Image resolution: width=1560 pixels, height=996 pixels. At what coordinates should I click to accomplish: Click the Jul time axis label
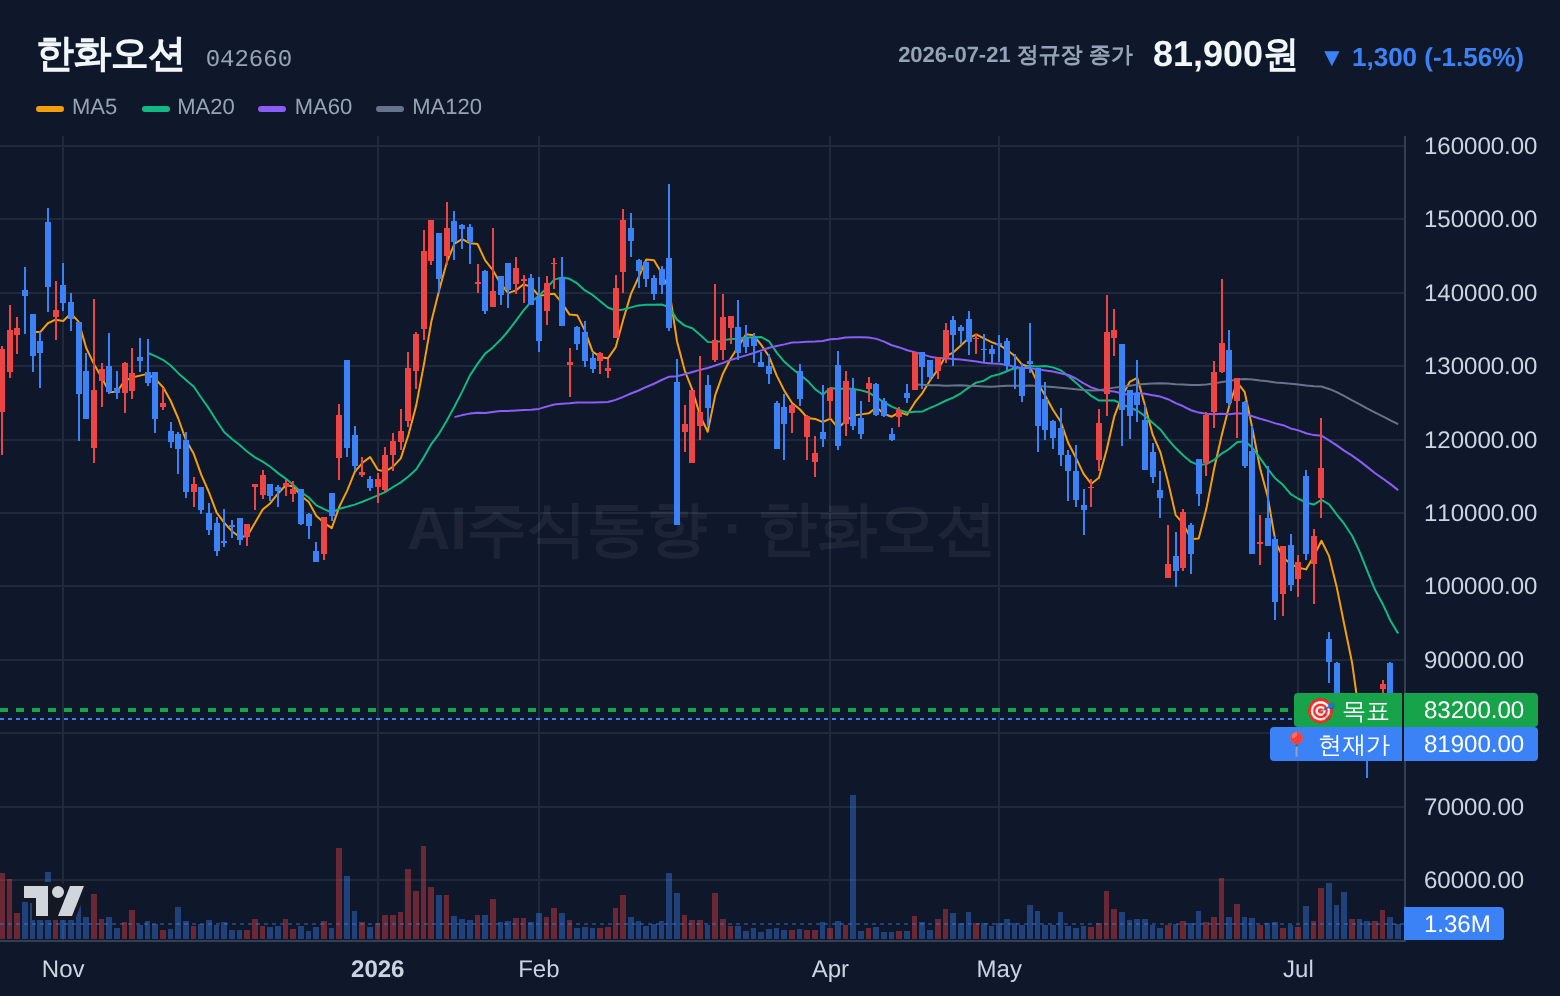click(1298, 969)
